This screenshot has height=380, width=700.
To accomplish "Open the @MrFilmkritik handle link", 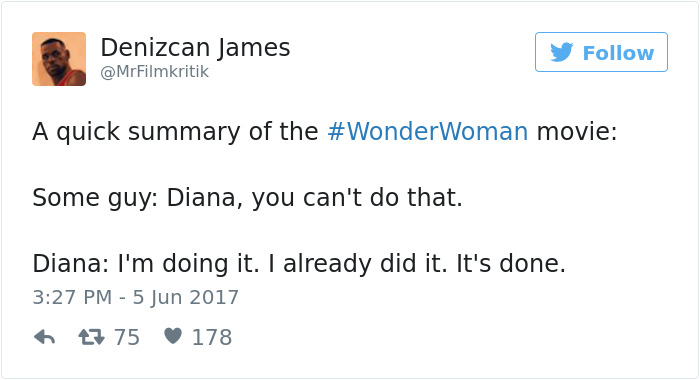I will pyautogui.click(x=154, y=71).
